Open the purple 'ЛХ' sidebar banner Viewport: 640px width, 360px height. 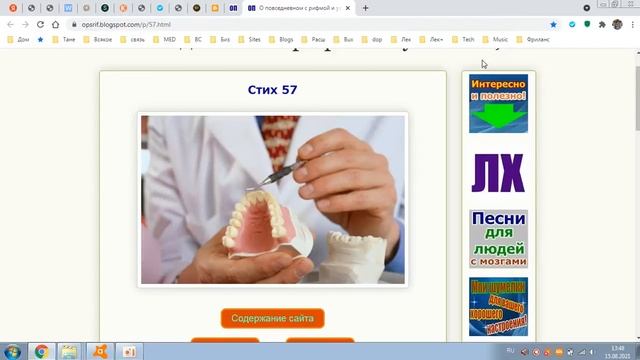498,173
